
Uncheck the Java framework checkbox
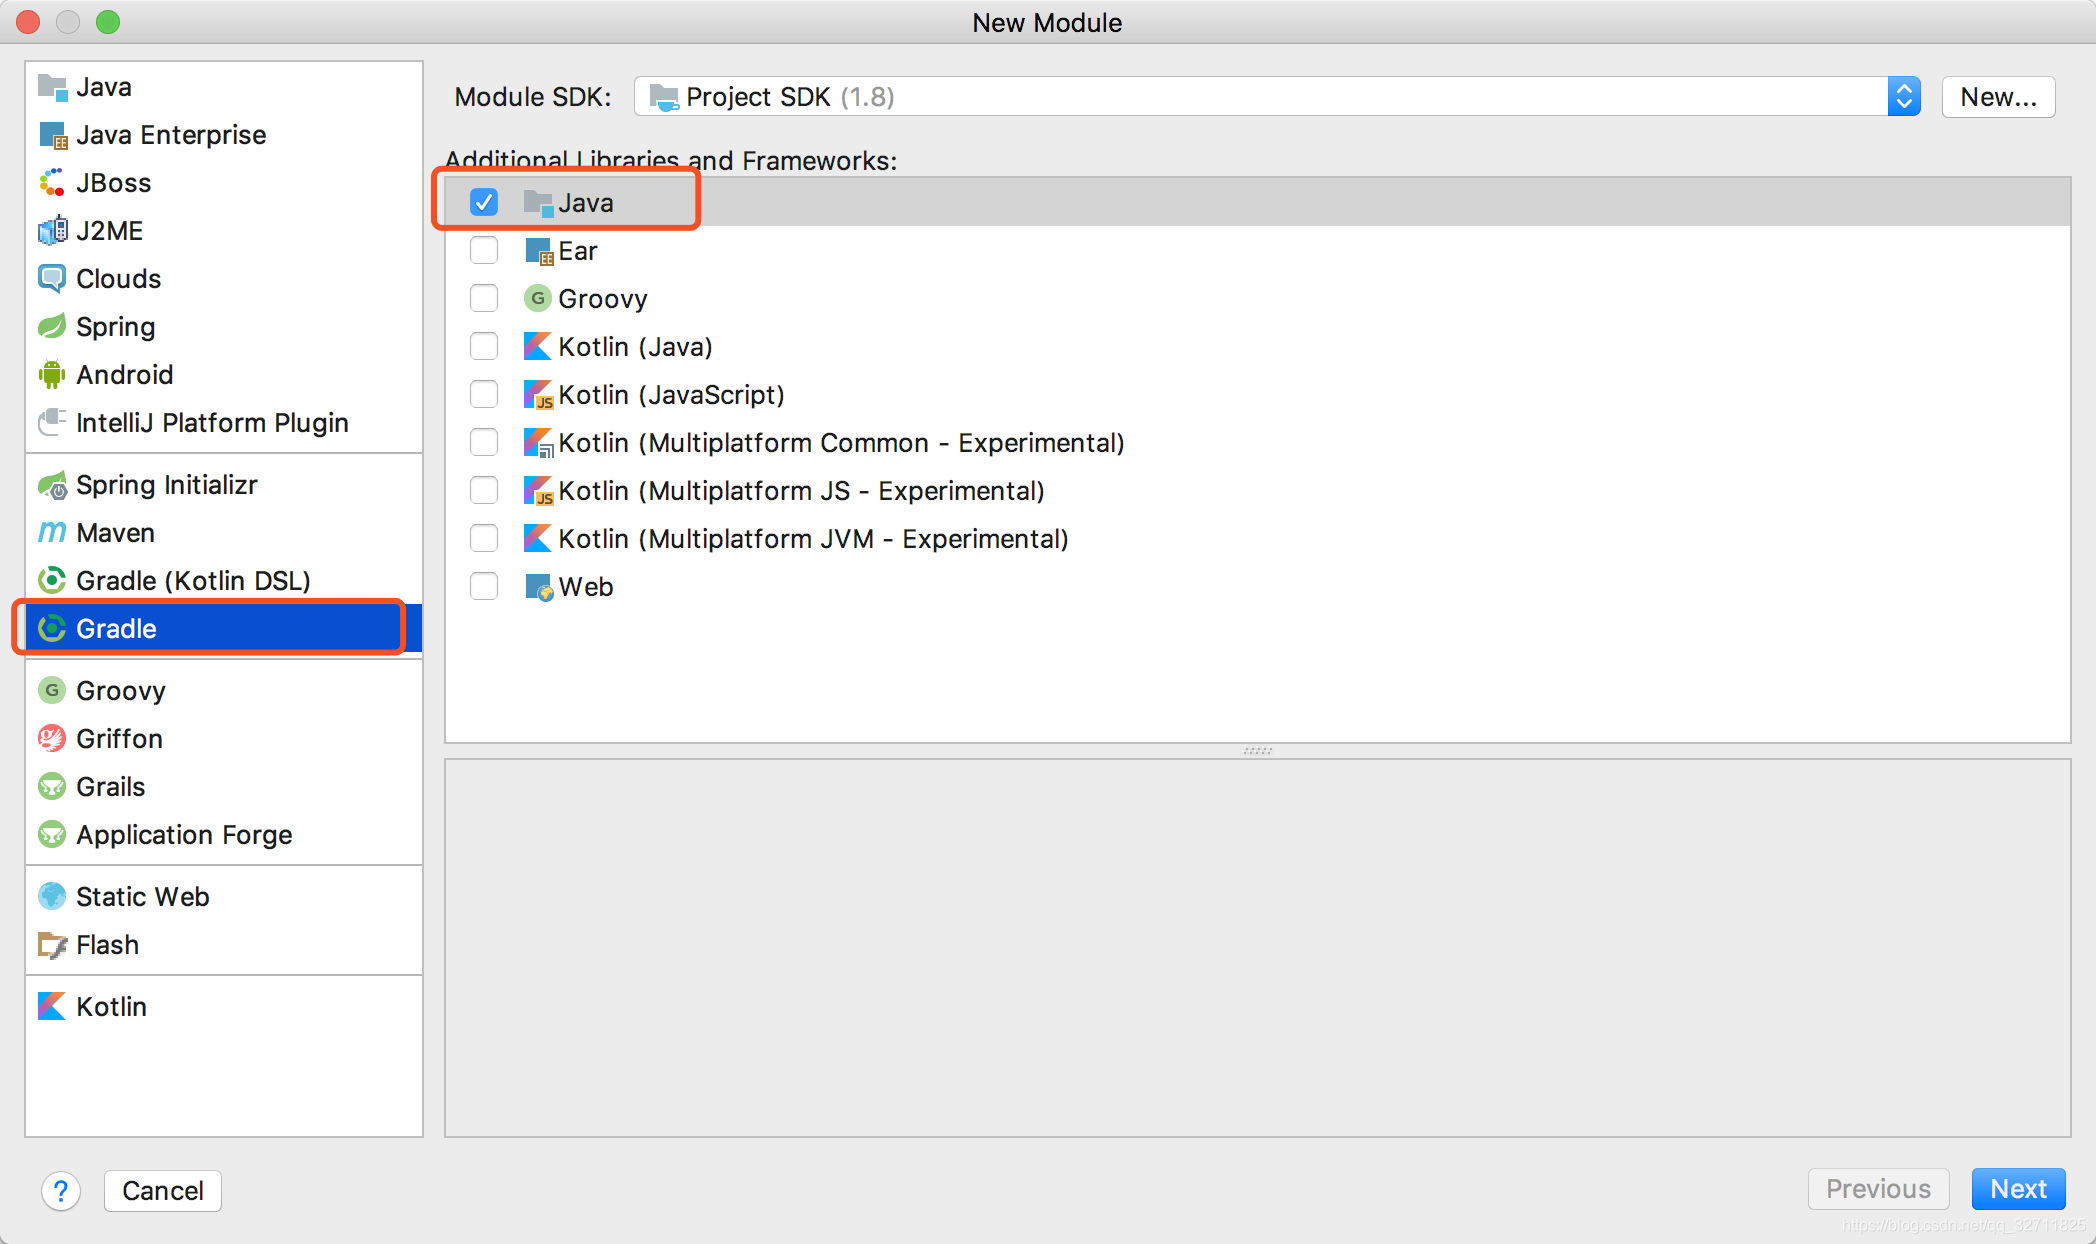coord(484,202)
